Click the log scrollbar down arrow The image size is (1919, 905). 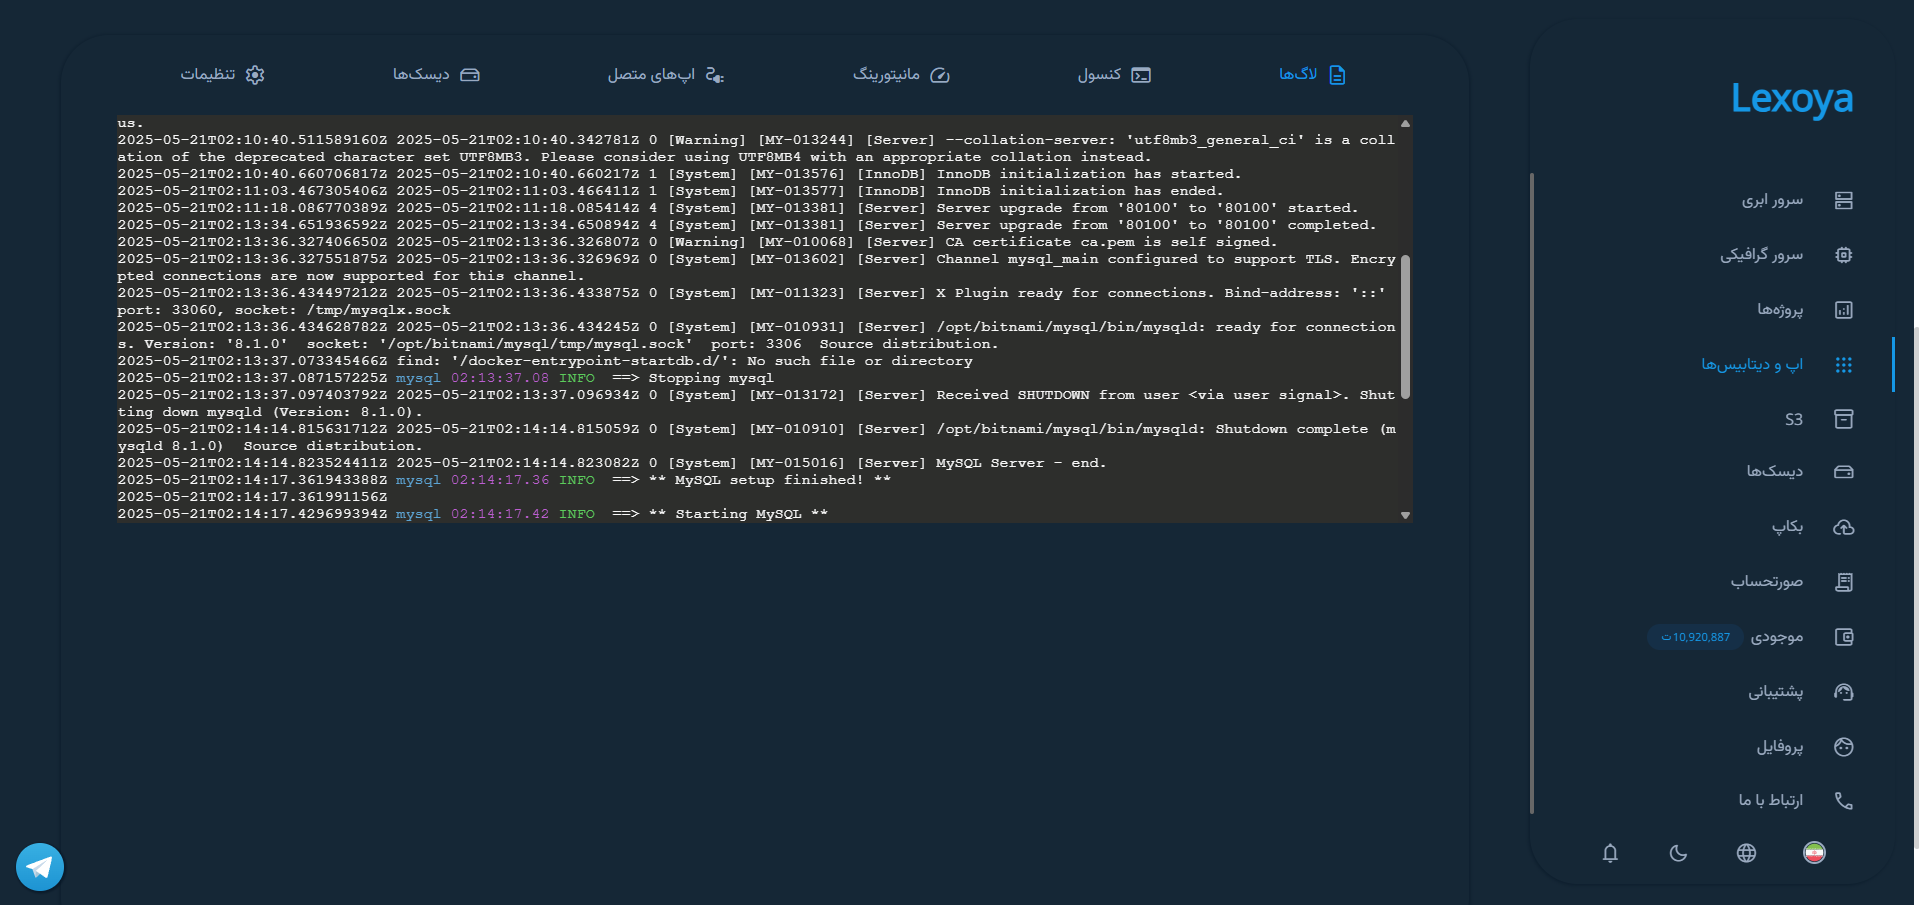(x=1405, y=516)
